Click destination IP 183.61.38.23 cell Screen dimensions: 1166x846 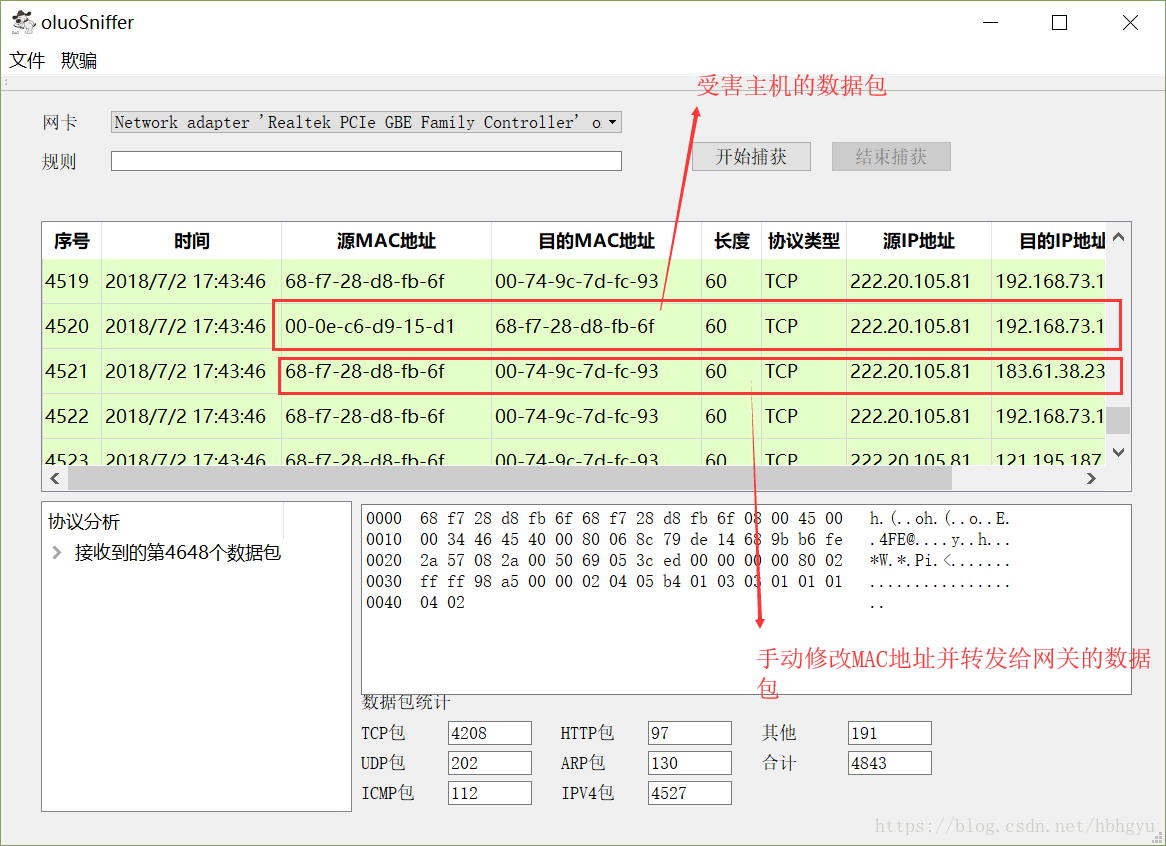pyautogui.click(x=1049, y=371)
